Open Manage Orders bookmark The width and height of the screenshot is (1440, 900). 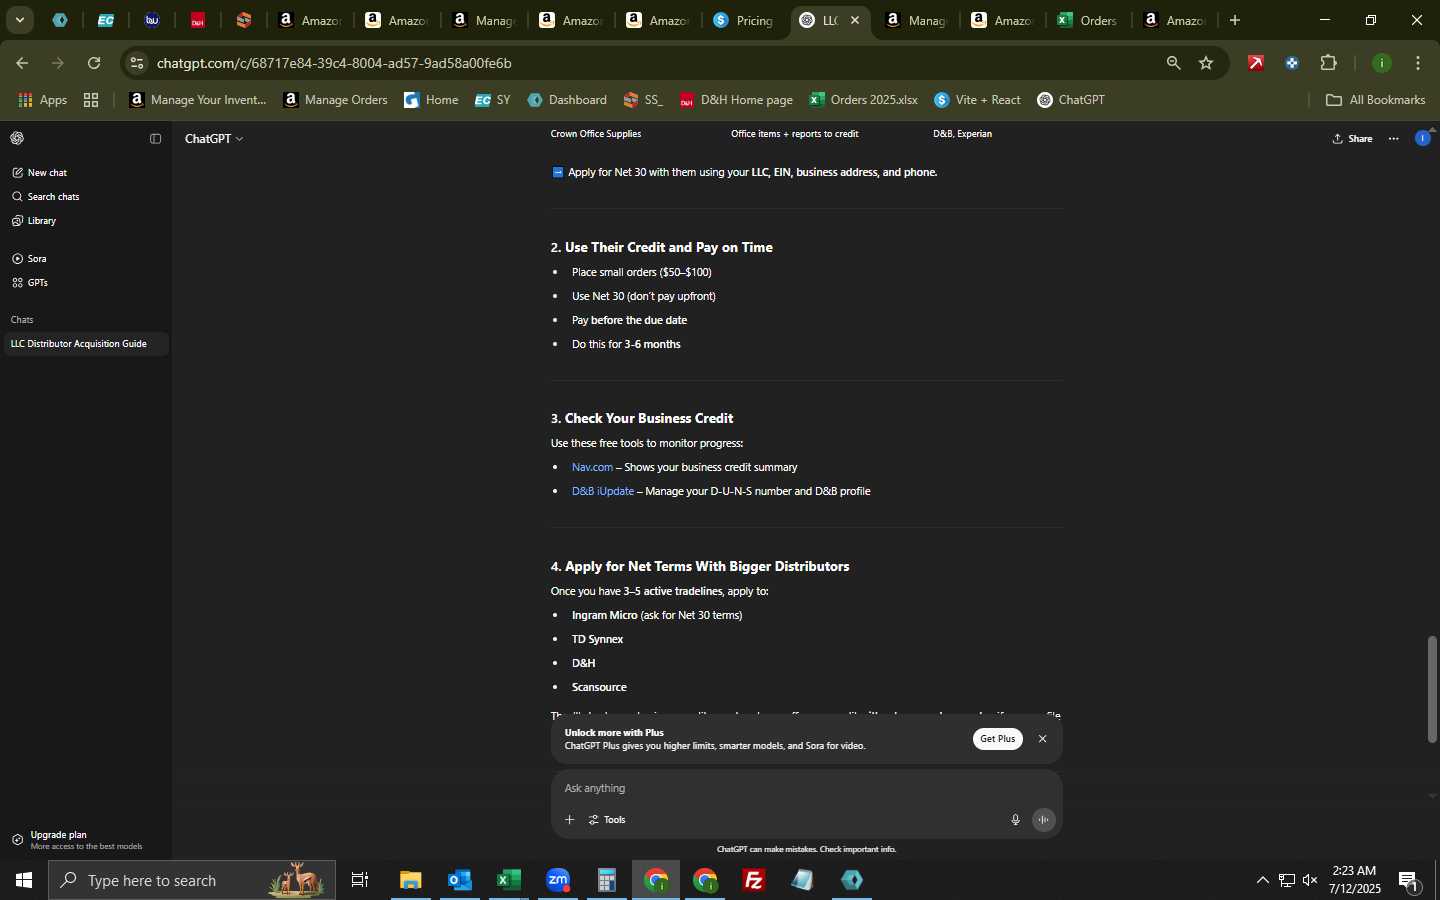tap(335, 100)
